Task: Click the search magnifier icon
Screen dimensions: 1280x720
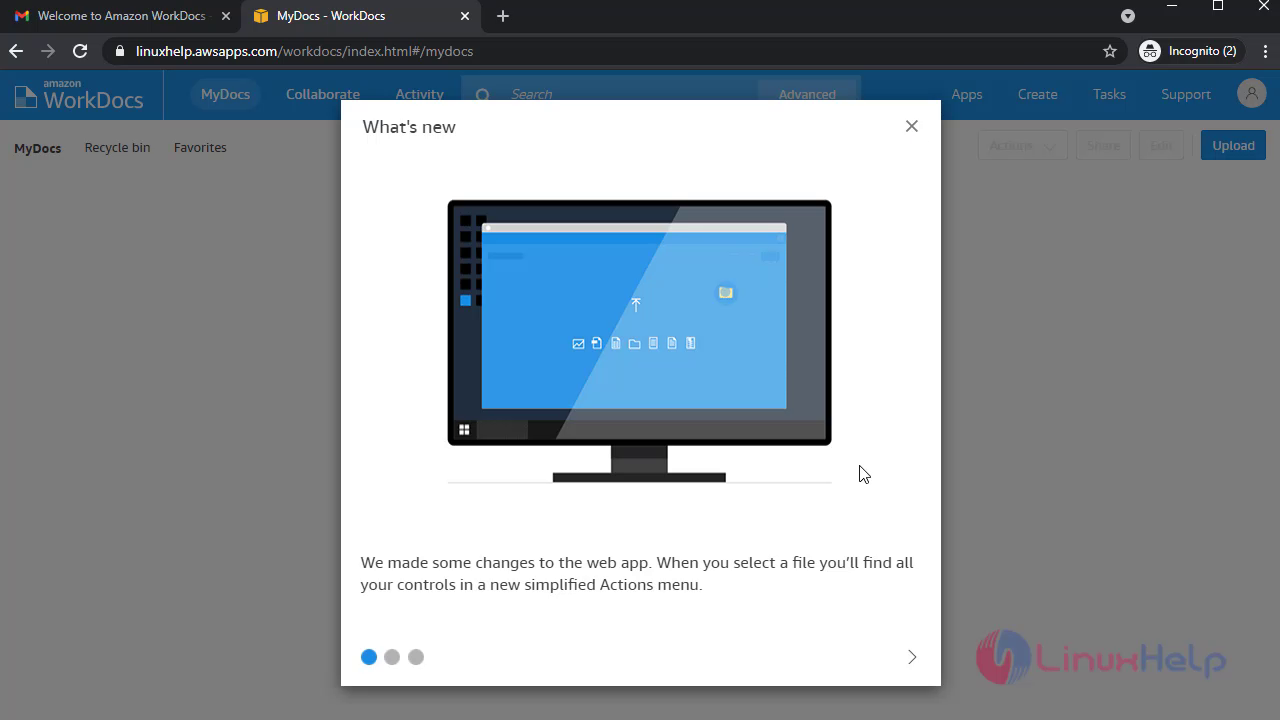Action: 482,95
